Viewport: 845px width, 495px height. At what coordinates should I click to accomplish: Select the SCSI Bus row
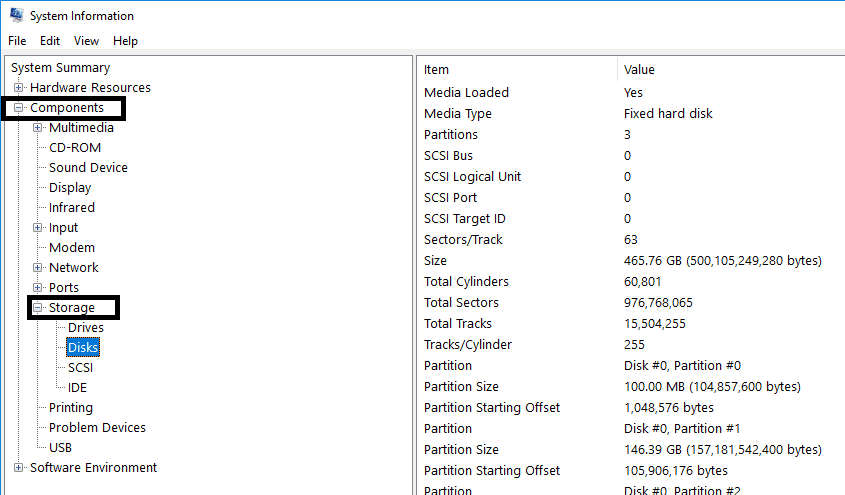(631, 156)
